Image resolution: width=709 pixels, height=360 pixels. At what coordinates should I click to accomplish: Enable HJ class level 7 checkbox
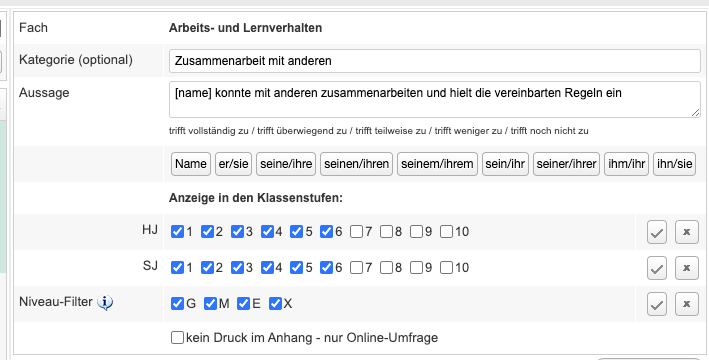(x=356, y=232)
